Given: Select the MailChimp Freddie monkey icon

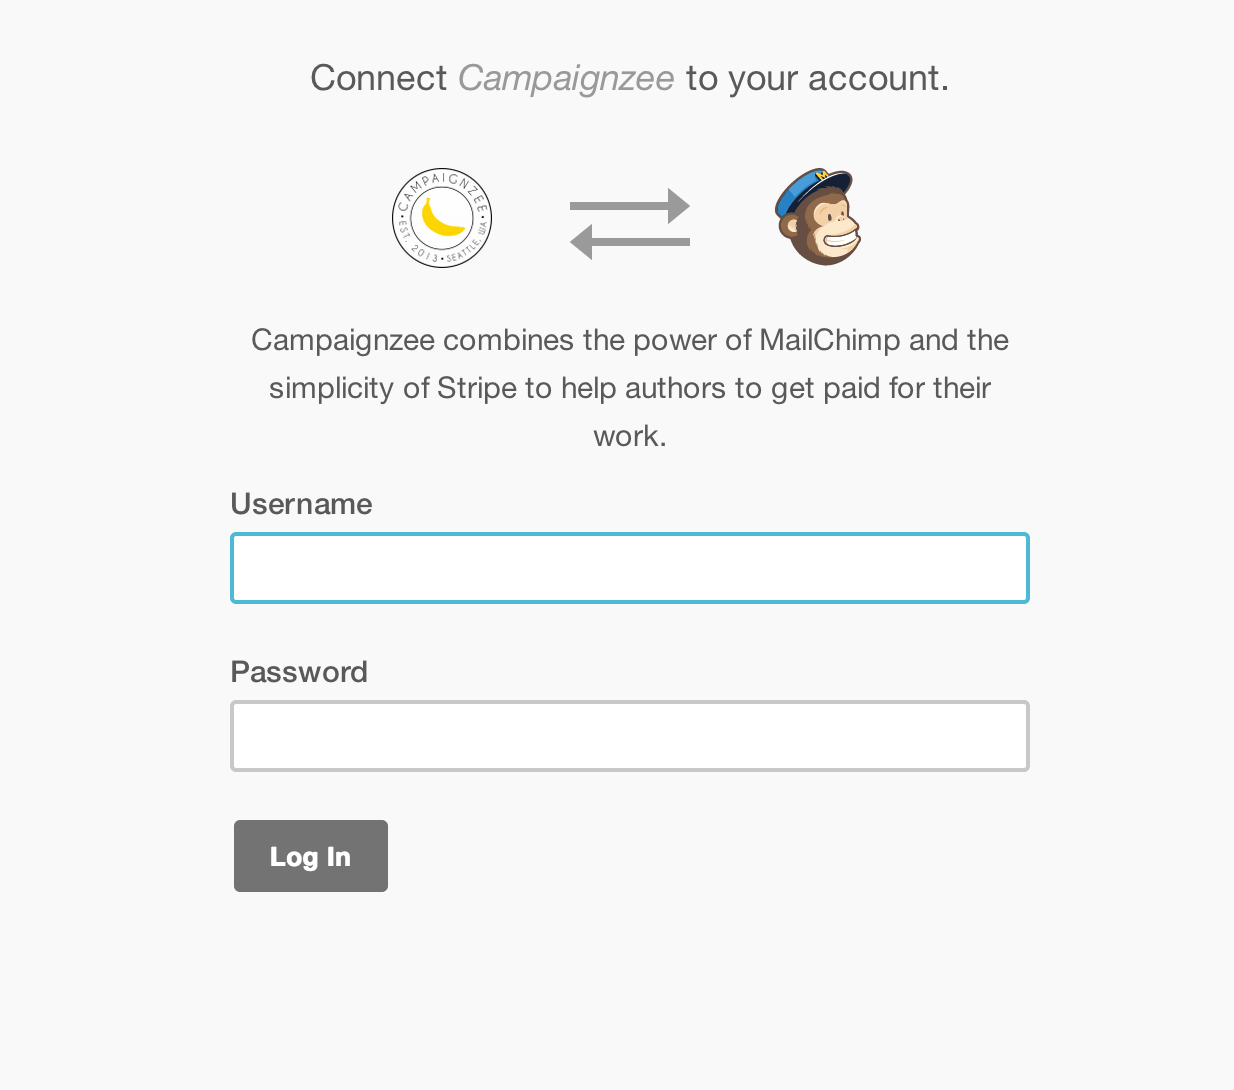Looking at the screenshot, I should [818, 217].
